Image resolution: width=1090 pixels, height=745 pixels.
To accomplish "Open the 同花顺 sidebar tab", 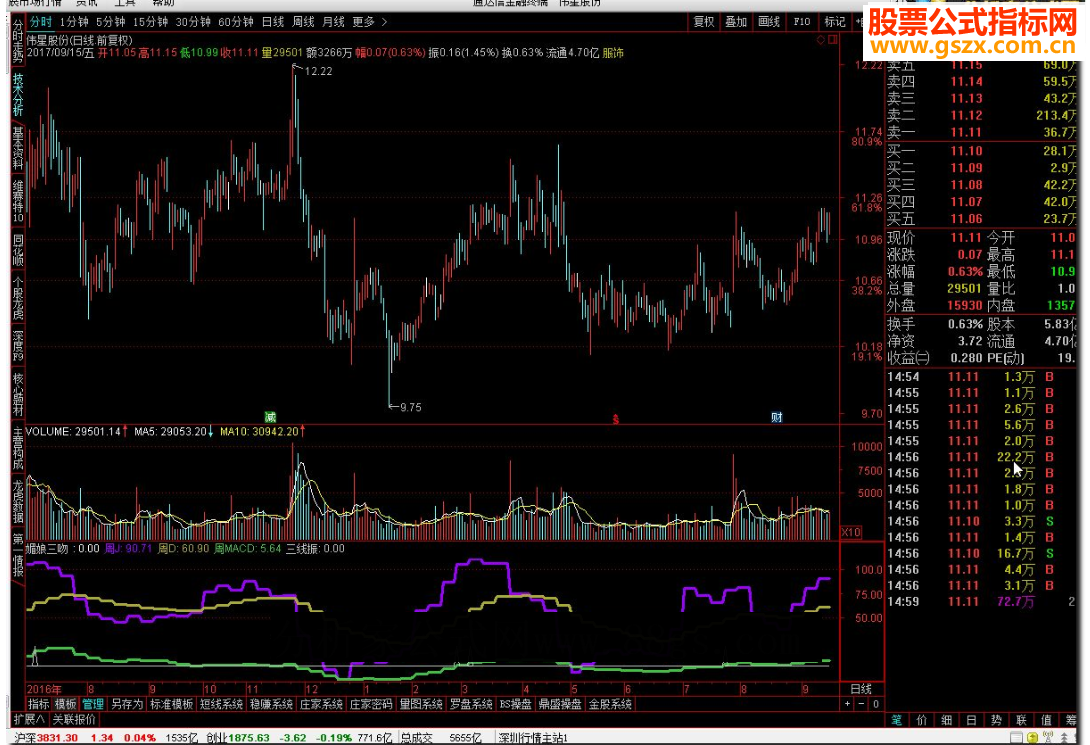I will click(x=17, y=250).
